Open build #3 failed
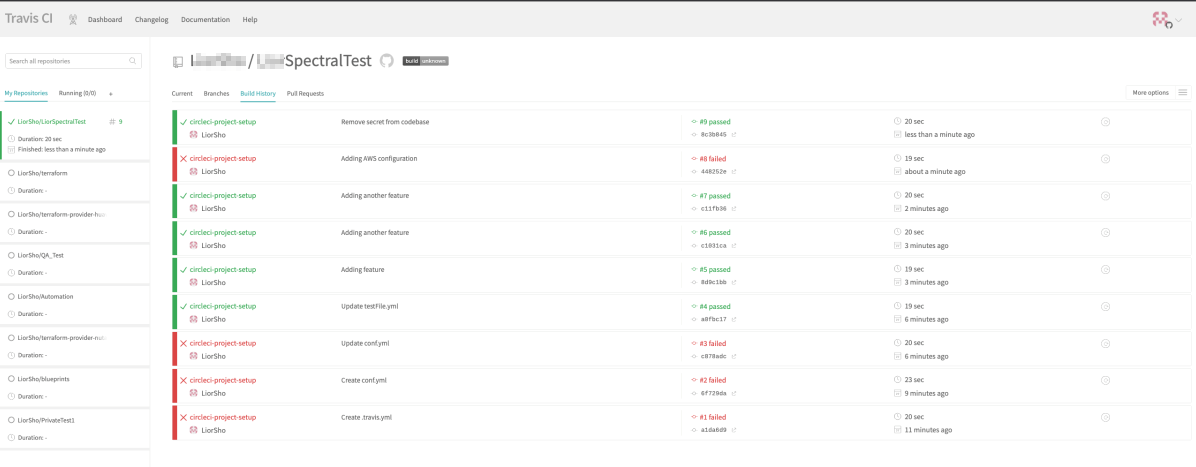The width and height of the screenshot is (1196, 467). [x=712, y=343]
